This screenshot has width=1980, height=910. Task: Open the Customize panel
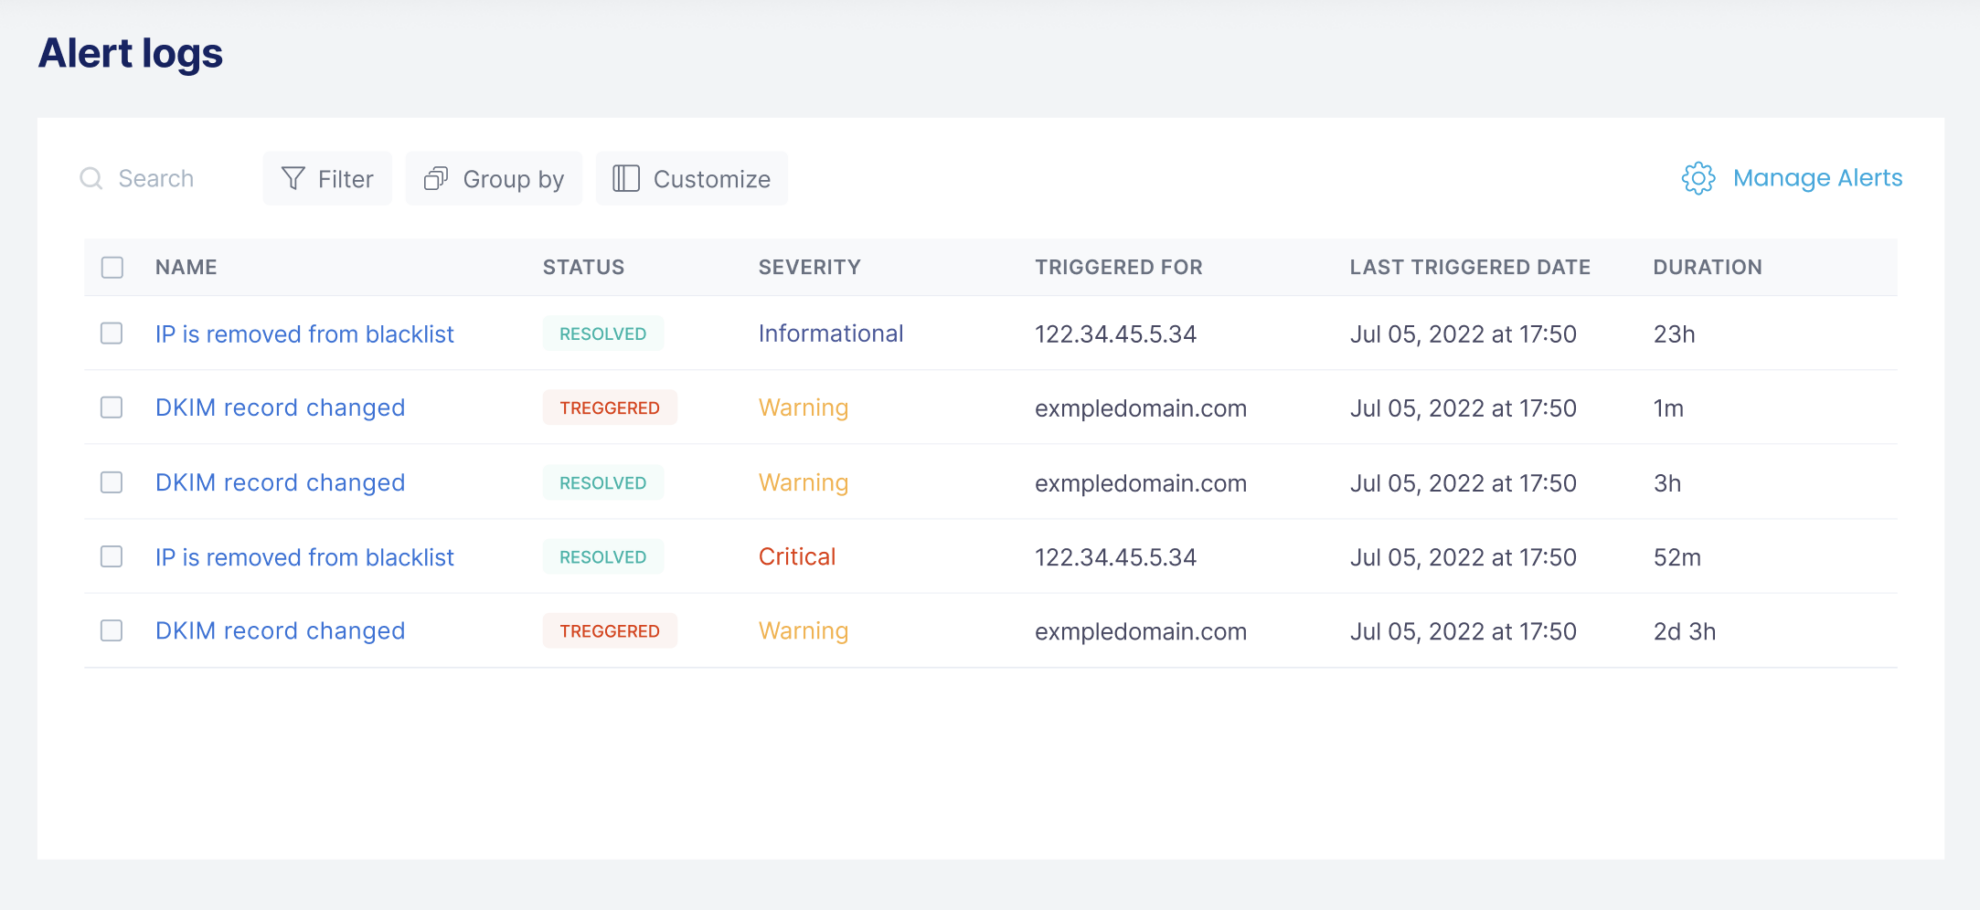click(x=691, y=178)
